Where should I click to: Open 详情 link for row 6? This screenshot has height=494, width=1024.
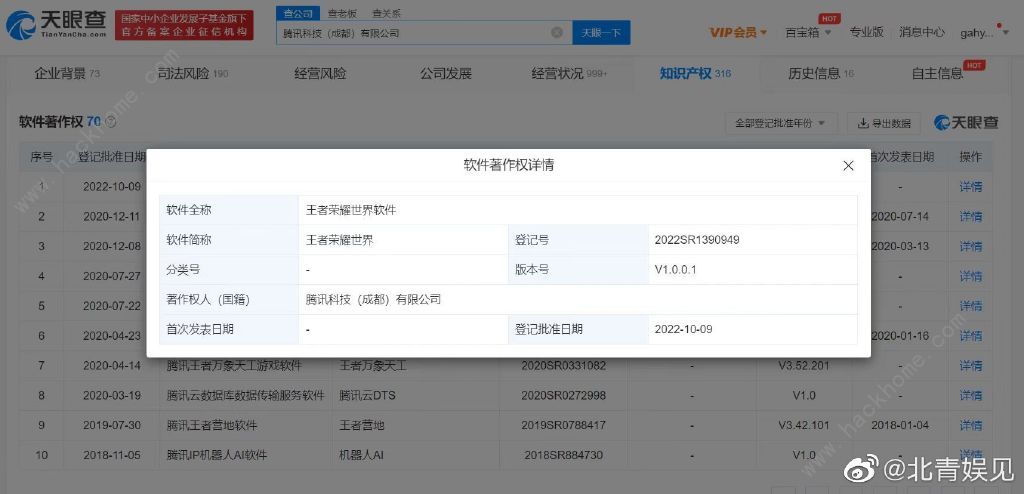point(970,336)
